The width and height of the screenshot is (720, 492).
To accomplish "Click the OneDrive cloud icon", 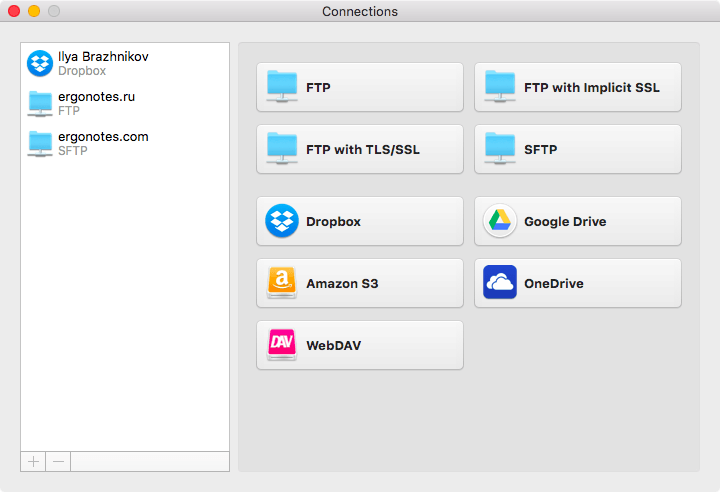I will pos(500,282).
